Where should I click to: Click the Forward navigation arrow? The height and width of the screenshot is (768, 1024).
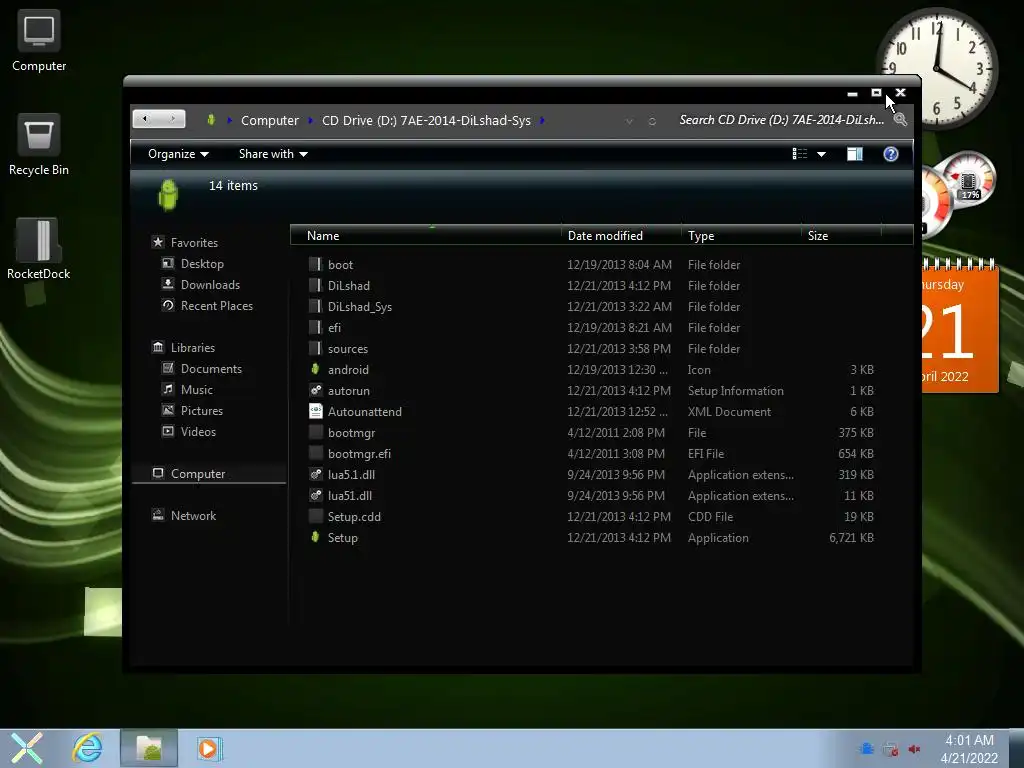click(172, 119)
